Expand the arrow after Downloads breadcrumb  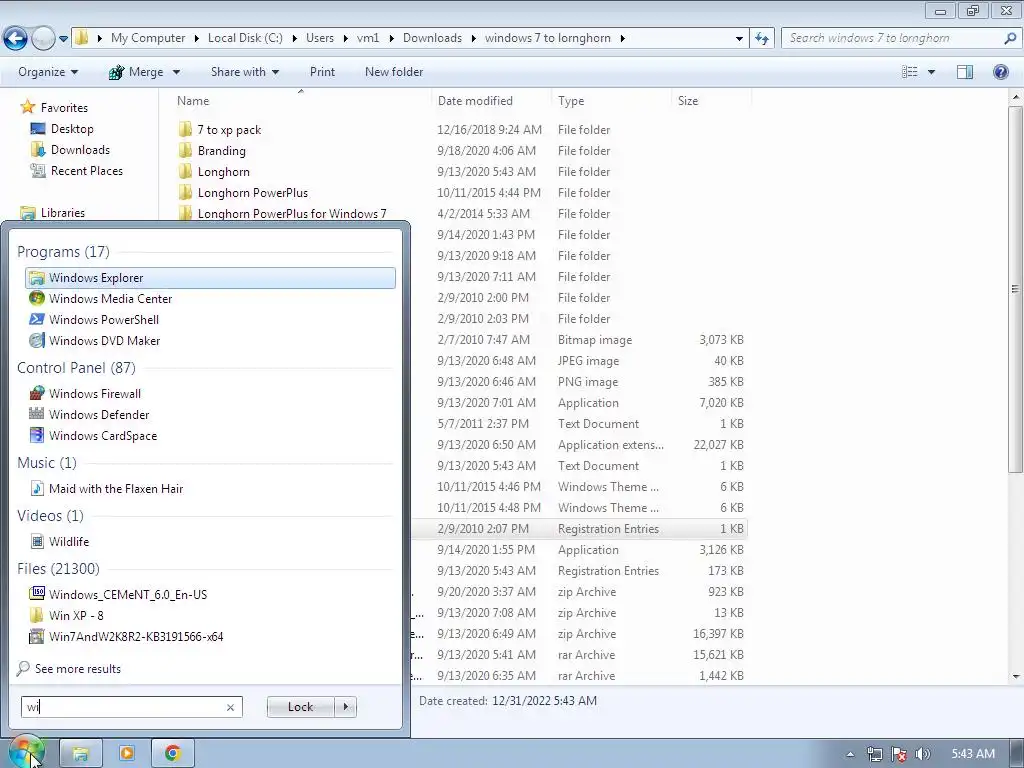coord(473,38)
